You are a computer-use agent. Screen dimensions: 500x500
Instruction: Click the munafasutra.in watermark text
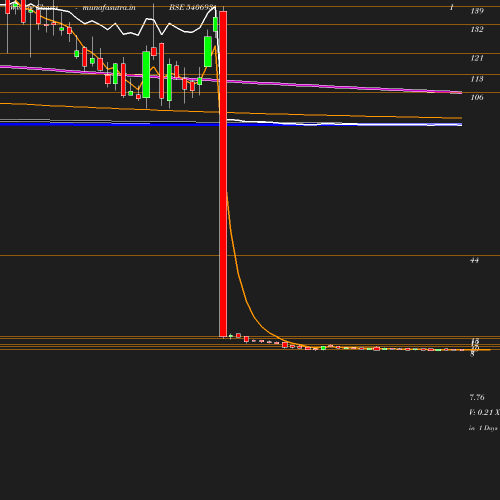tap(109, 8)
